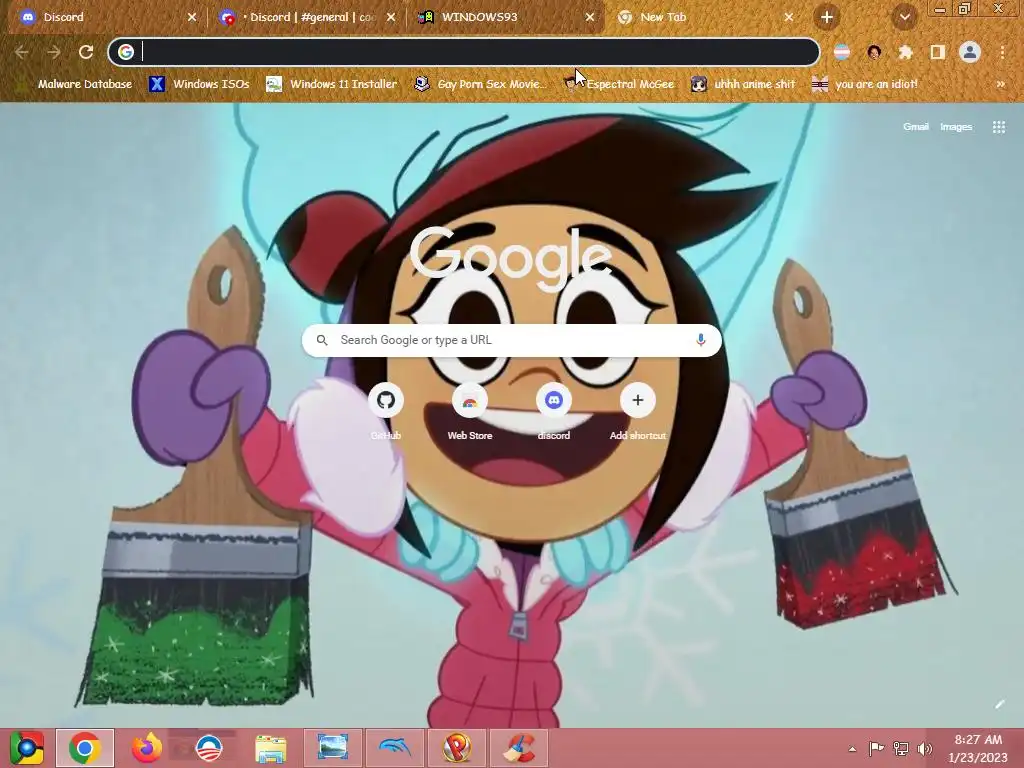This screenshot has width=1024, height=768.
Task: Show hidden system tray icons
Action: (852, 749)
